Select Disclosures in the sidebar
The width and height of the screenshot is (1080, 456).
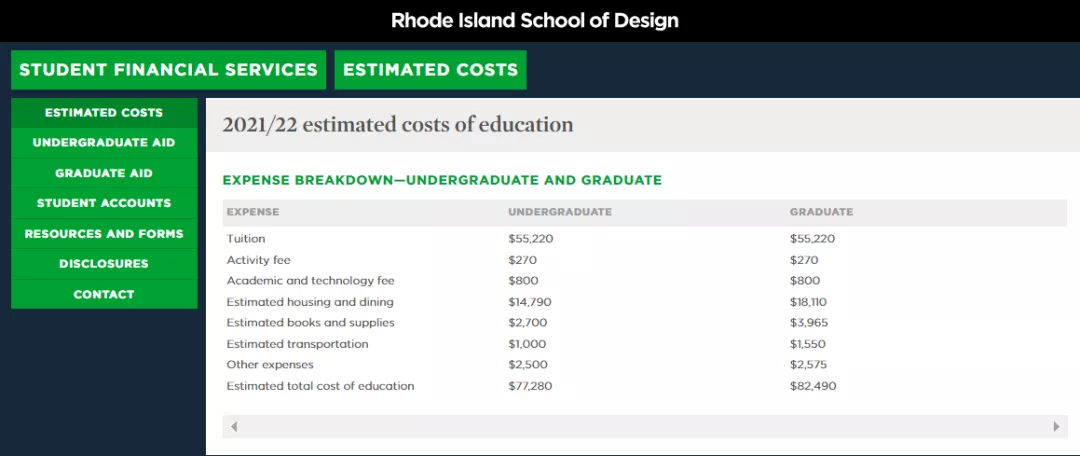[104, 264]
